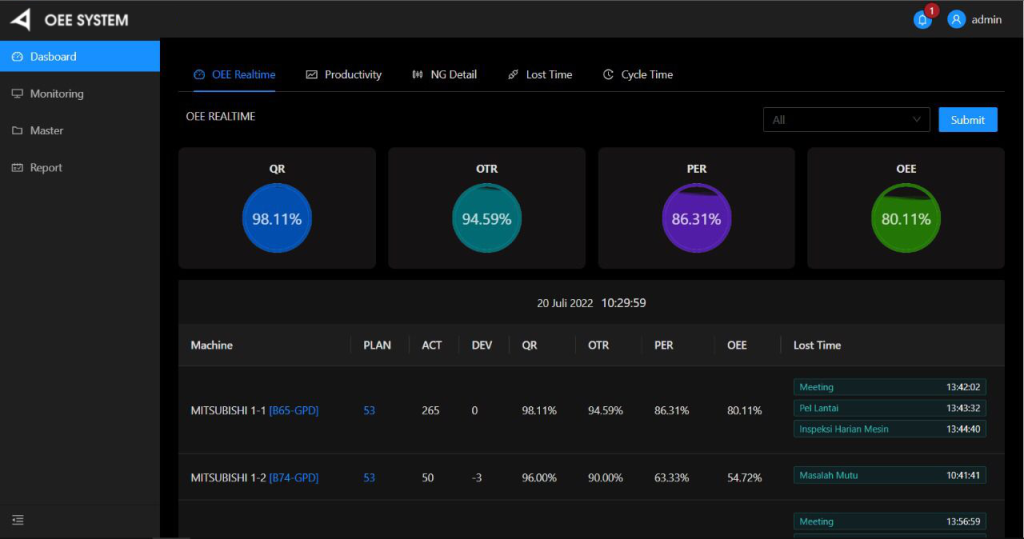Click the admin user avatar icon
Image resolution: width=1024 pixels, height=539 pixels.
[x=956, y=19]
